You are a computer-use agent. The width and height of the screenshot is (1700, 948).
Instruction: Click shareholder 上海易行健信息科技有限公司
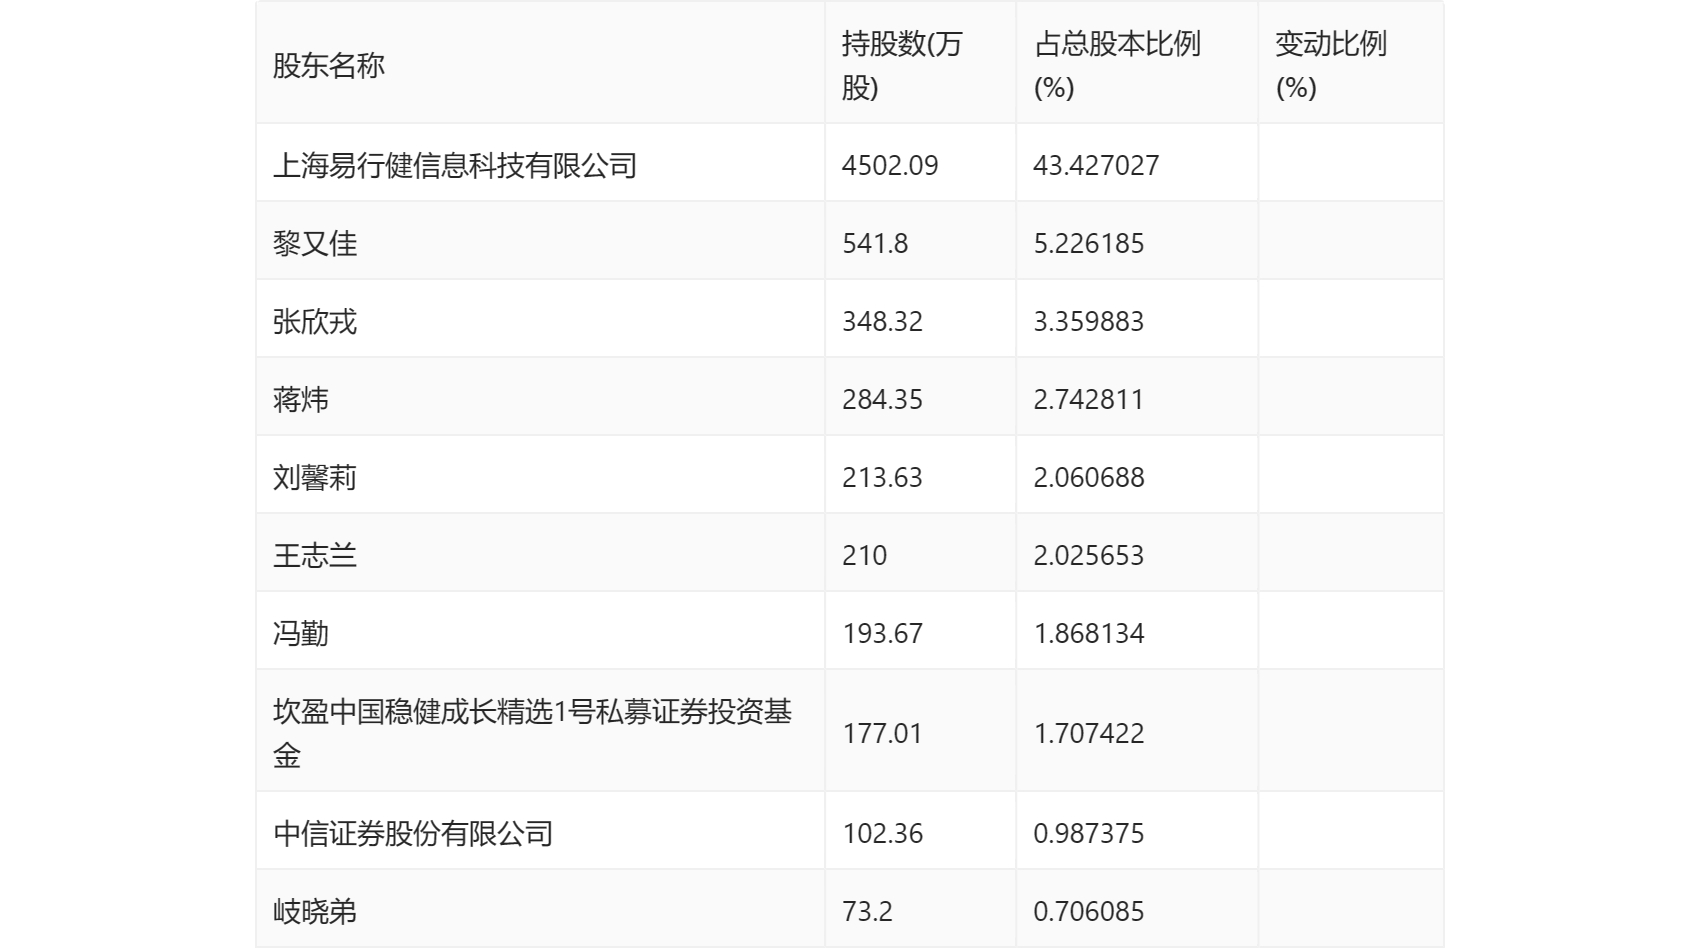455,165
